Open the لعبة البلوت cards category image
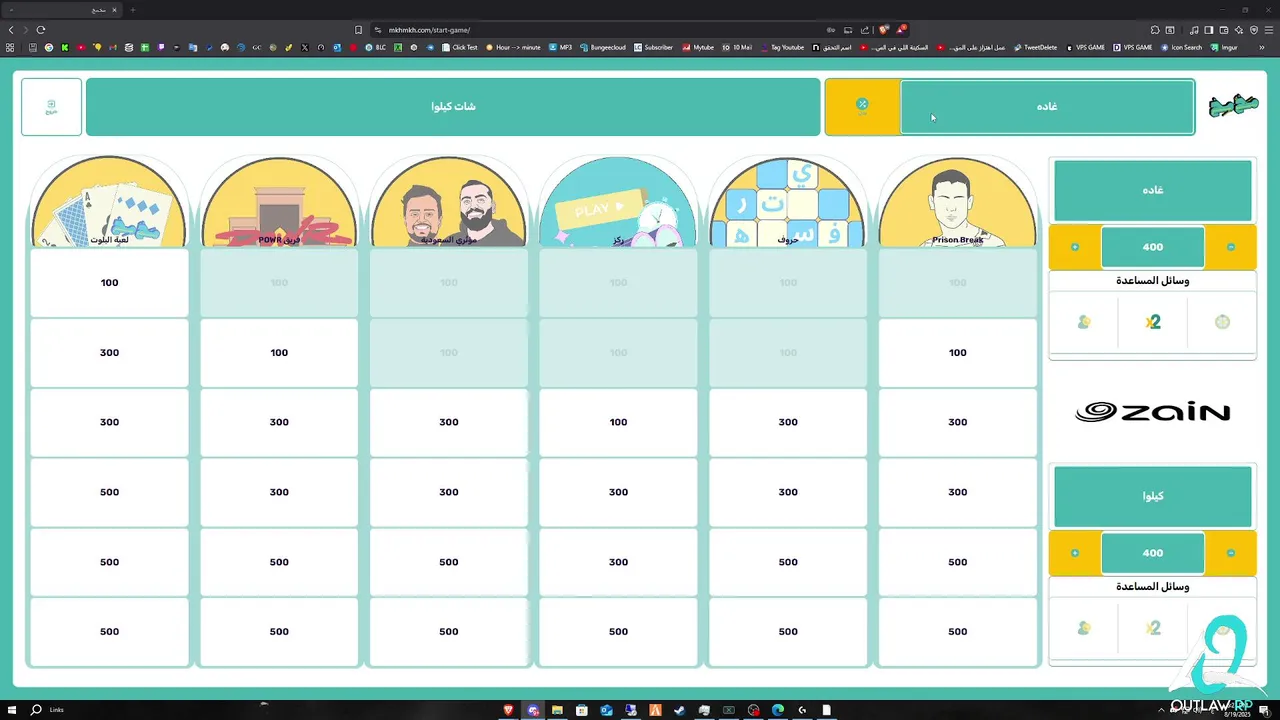Viewport: 1280px width, 720px height. tap(109, 202)
